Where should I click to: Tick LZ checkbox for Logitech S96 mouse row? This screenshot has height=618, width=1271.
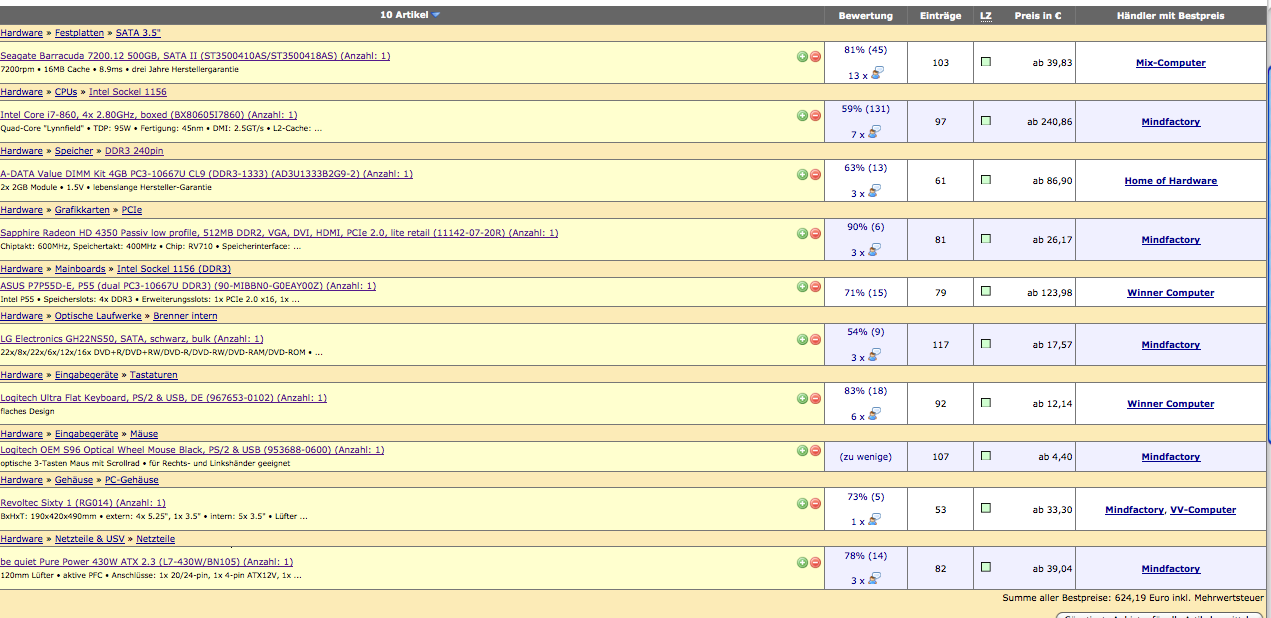[x=986, y=455]
